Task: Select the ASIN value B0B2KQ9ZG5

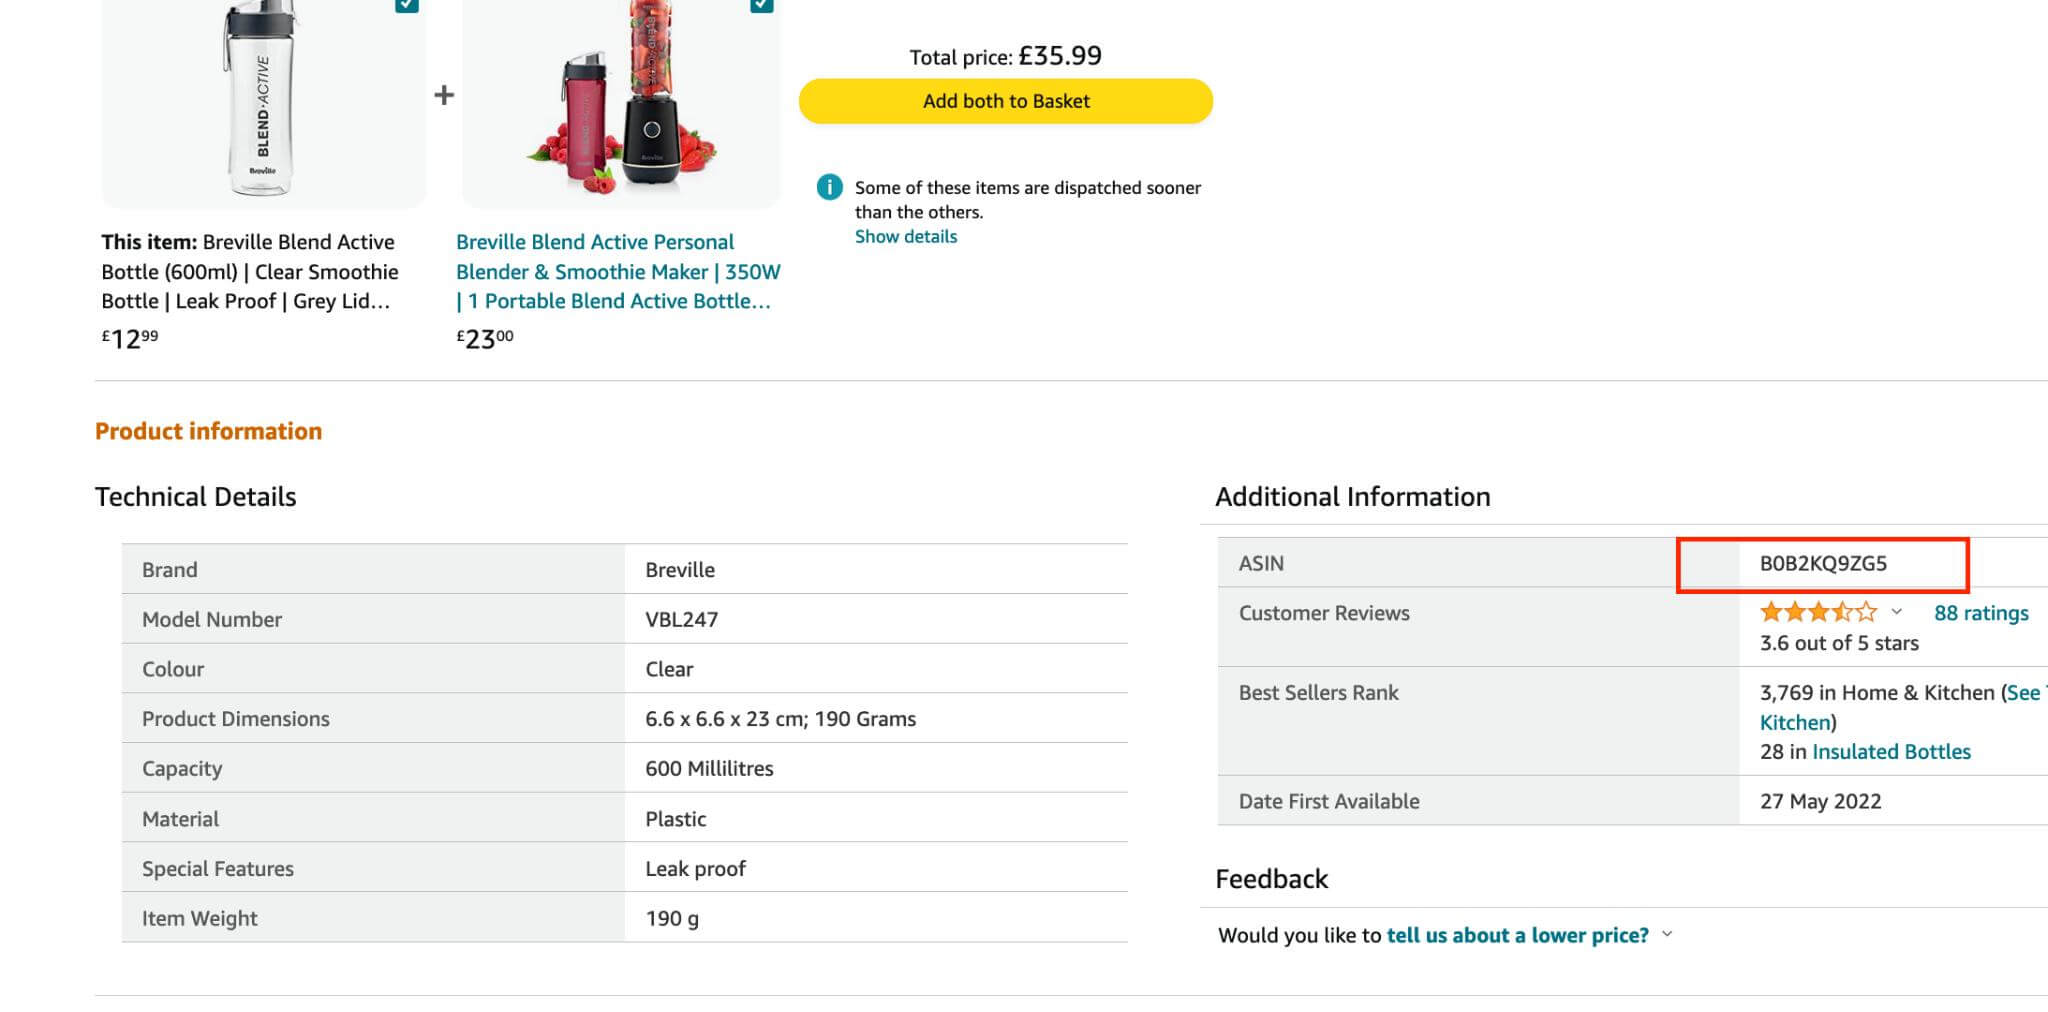Action: 1823,563
